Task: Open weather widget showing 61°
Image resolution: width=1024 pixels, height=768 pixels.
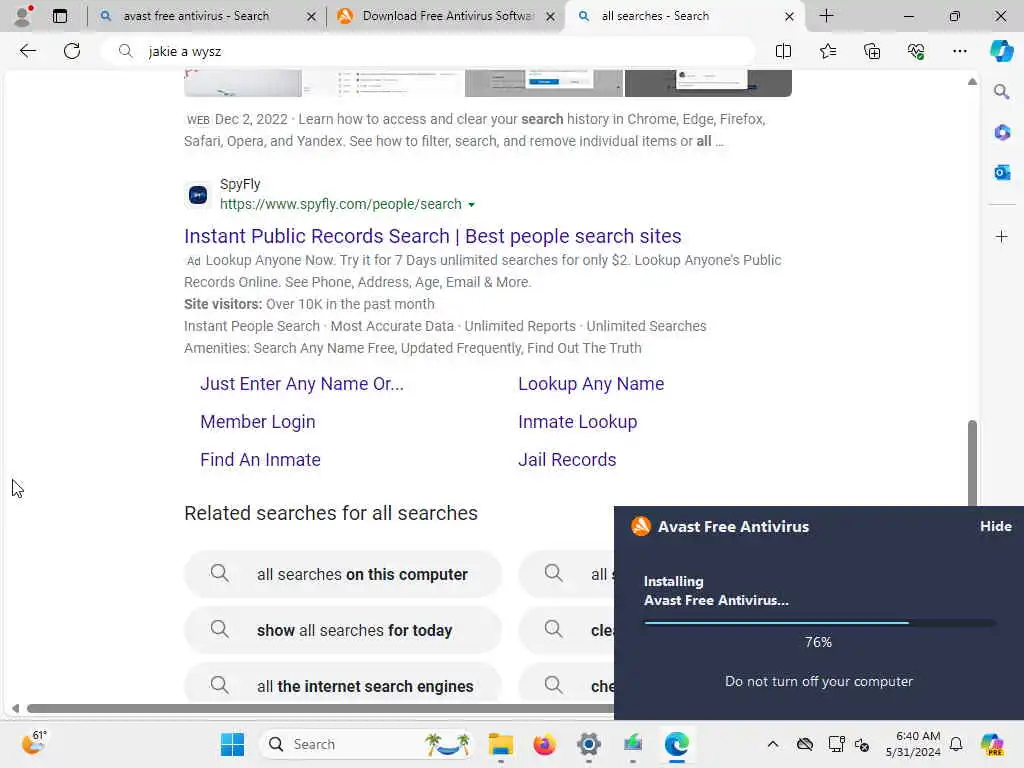Action: coord(33,743)
